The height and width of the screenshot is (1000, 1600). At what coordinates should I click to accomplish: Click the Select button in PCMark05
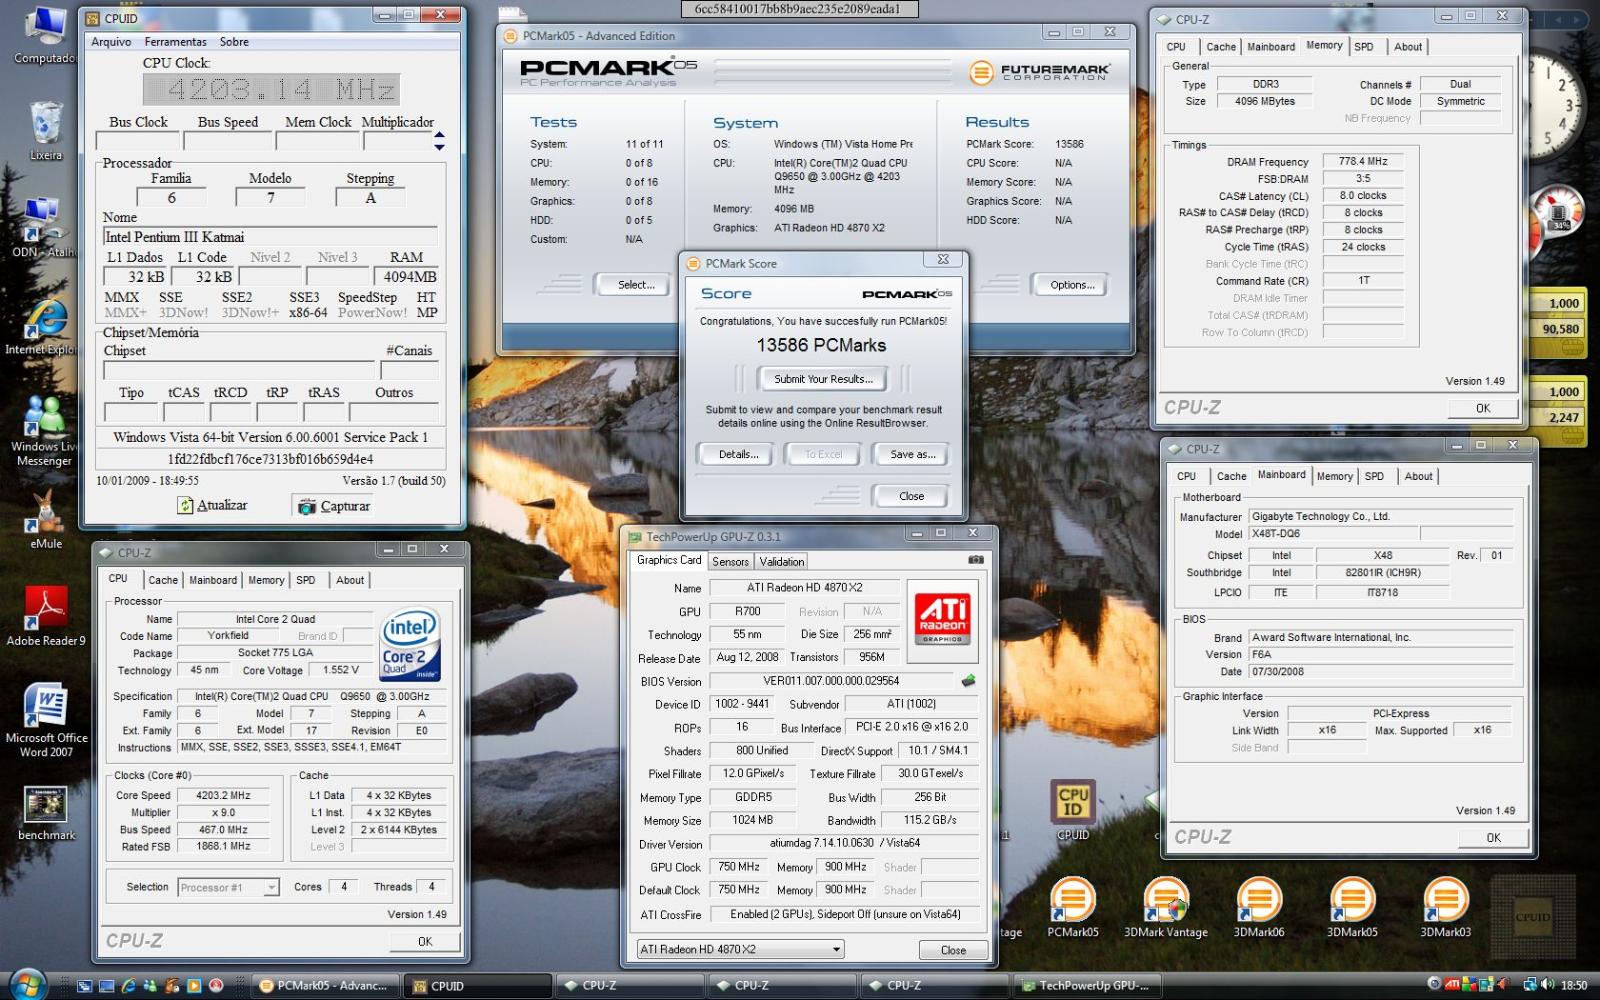click(x=636, y=285)
